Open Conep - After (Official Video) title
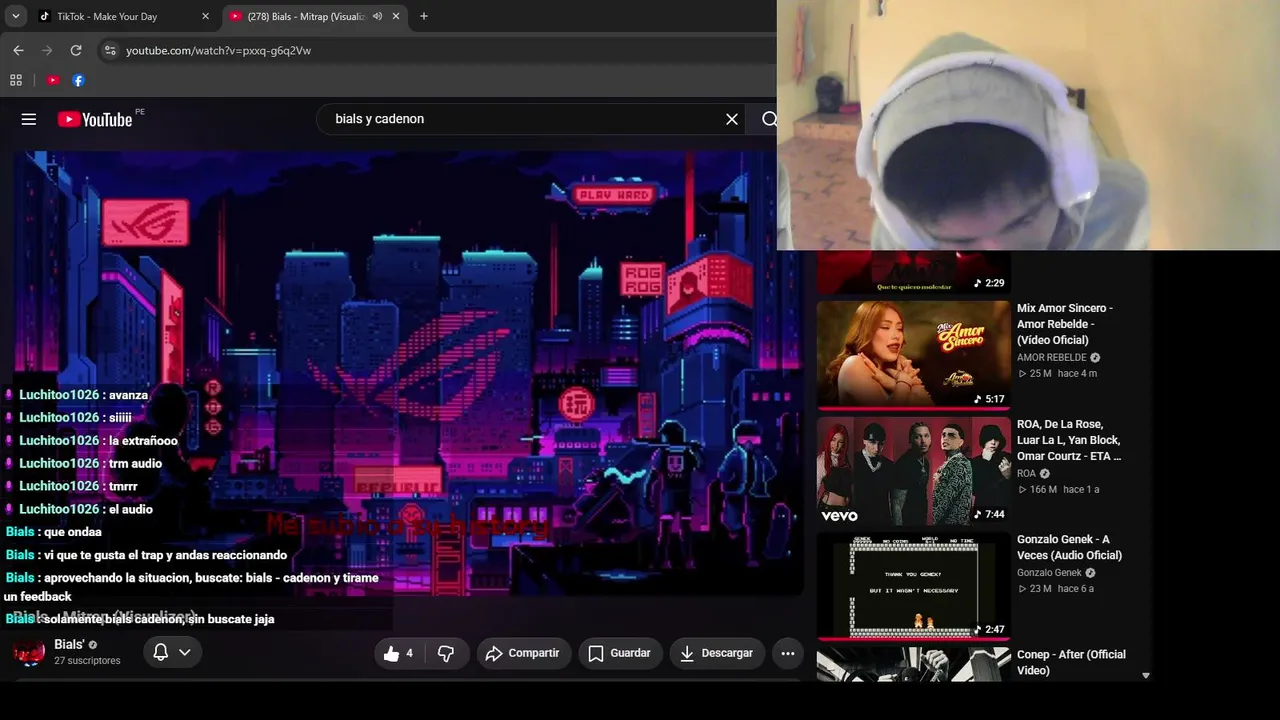 click(1071, 662)
